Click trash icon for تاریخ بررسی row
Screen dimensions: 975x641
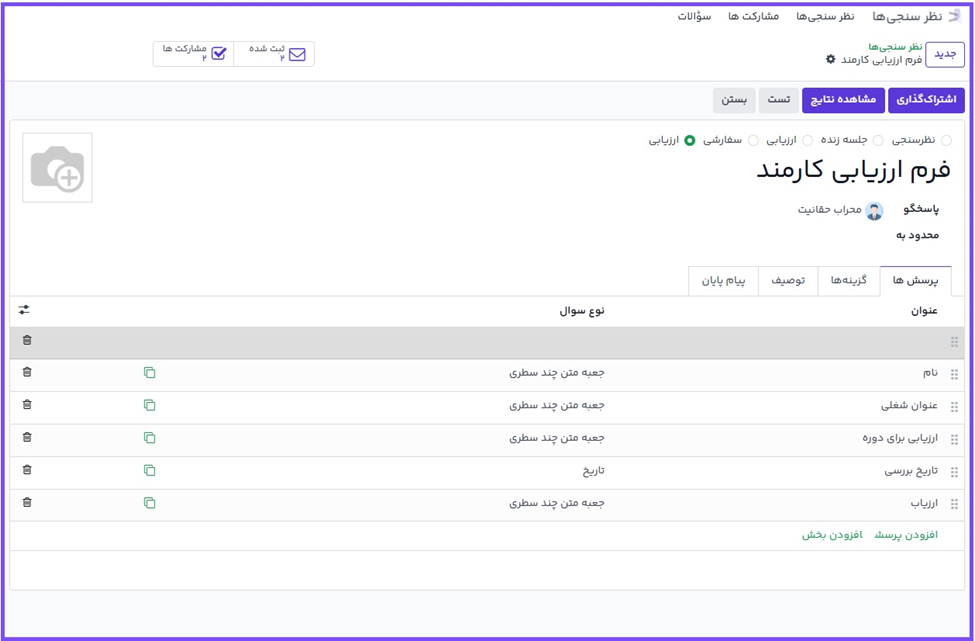pyautogui.click(x=27, y=470)
